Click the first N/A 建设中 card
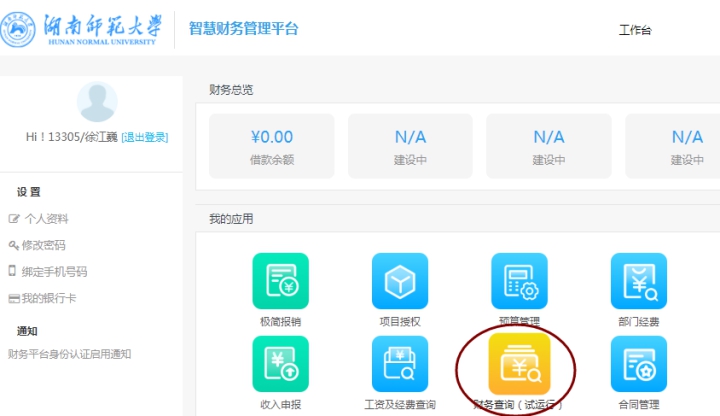Image resolution: width=720 pixels, height=416 pixels. point(410,146)
